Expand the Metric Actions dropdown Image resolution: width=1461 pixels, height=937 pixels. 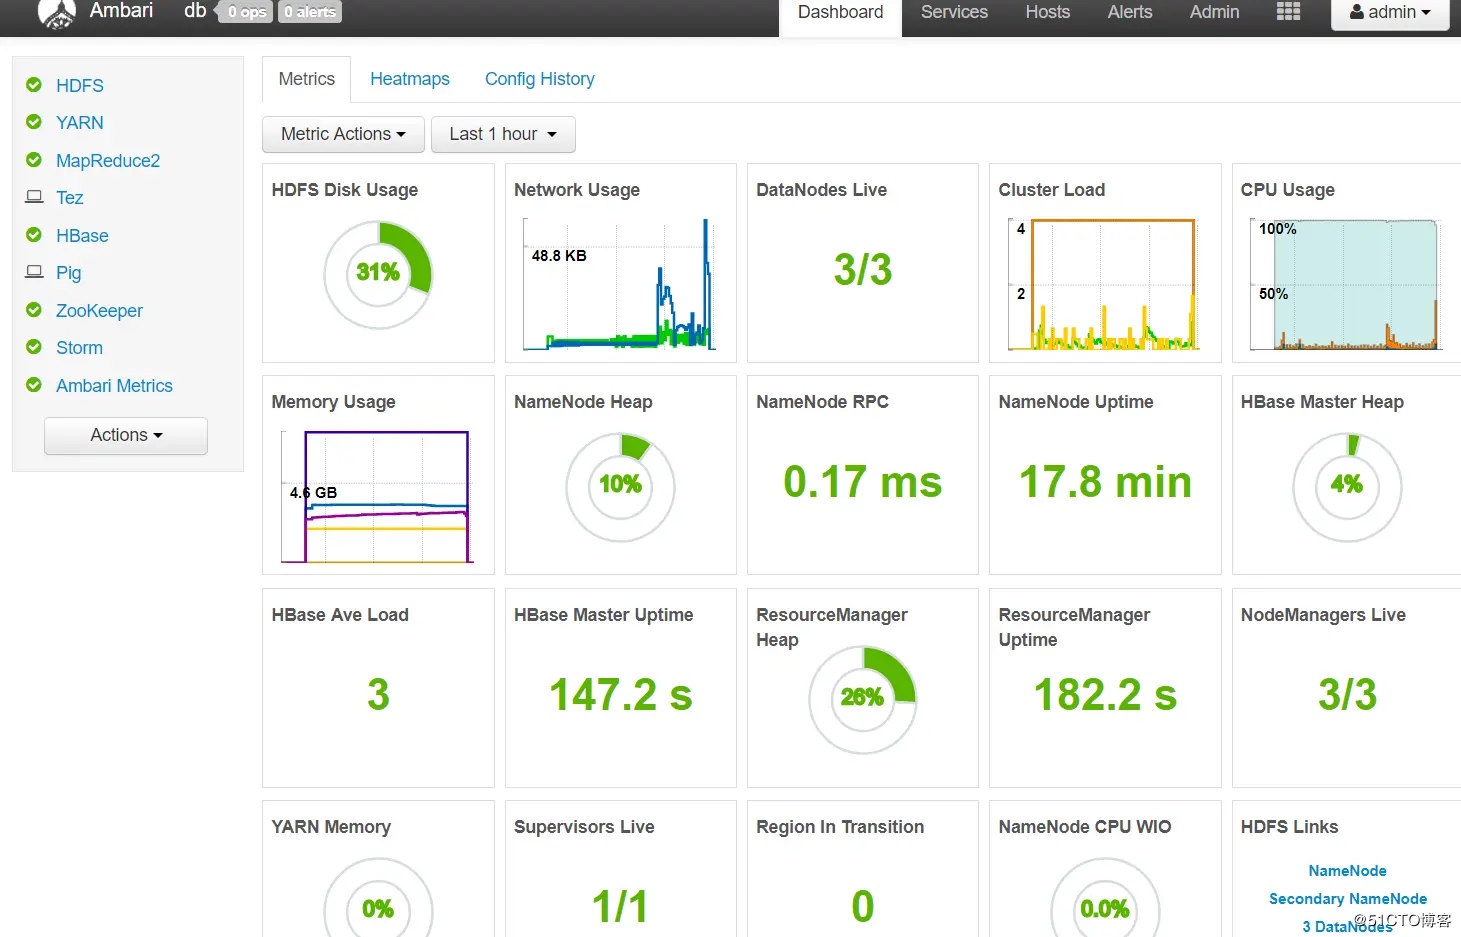pos(343,134)
